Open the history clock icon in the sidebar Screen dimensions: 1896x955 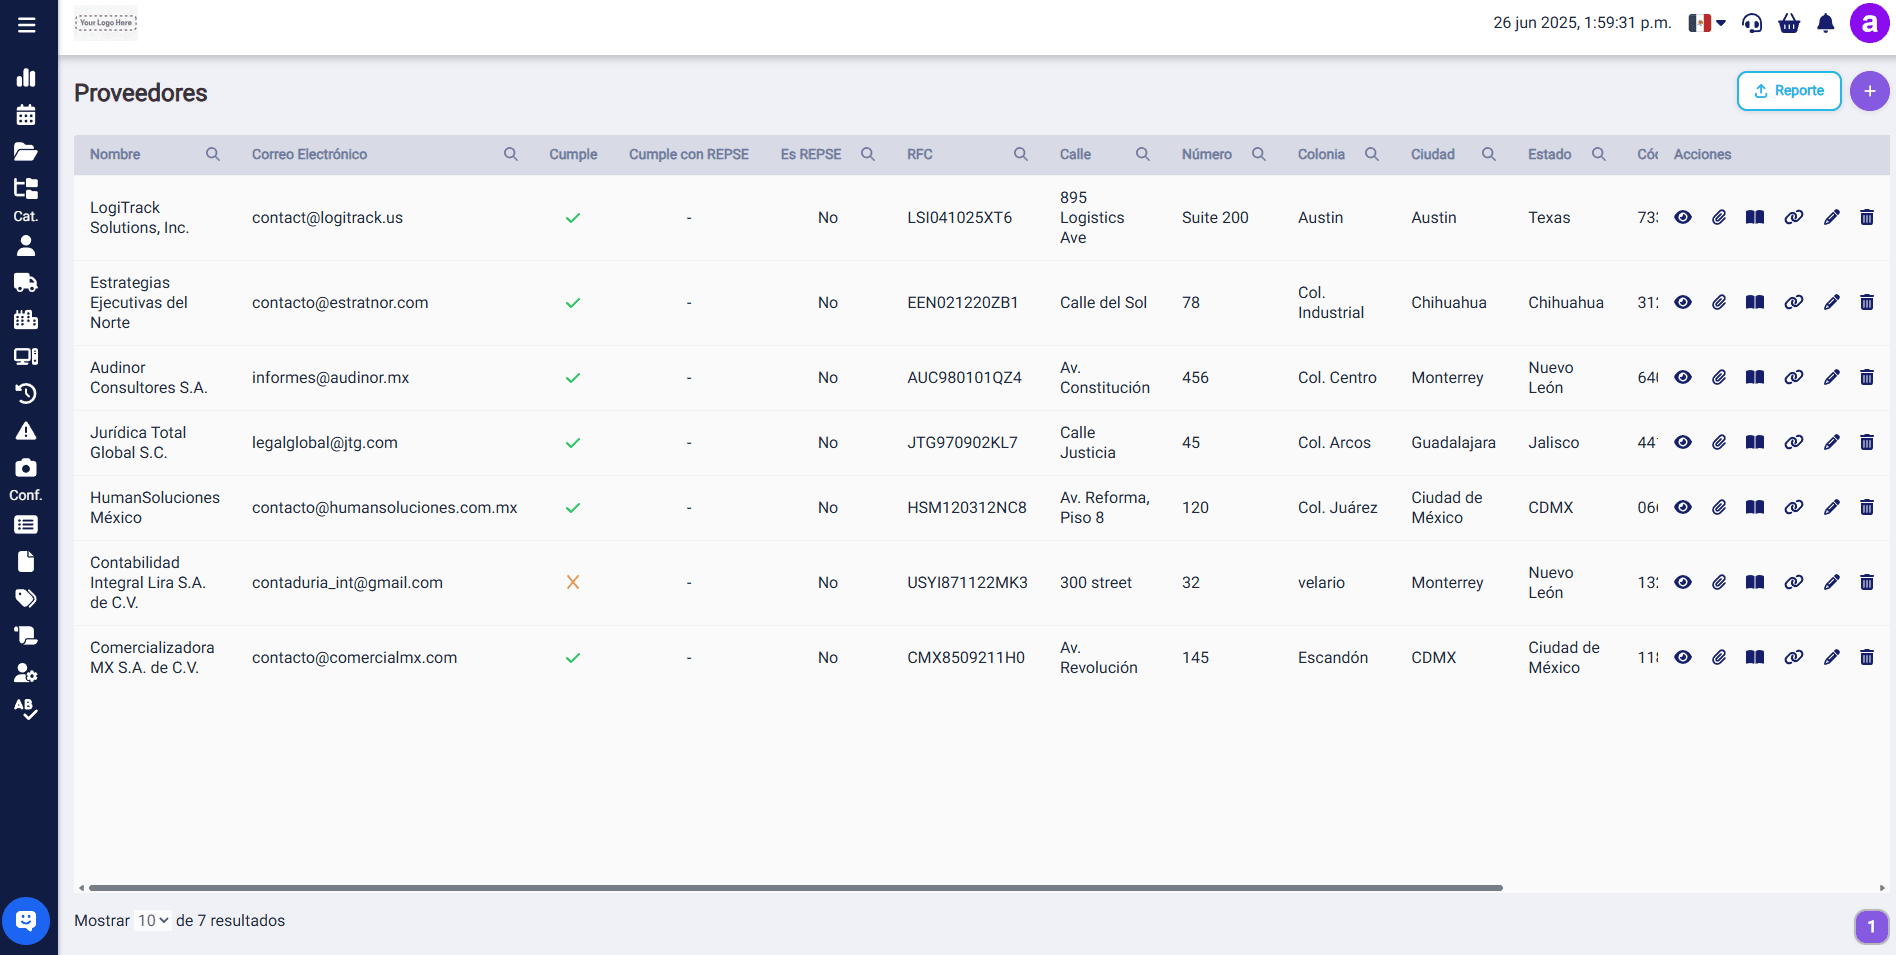(26, 393)
